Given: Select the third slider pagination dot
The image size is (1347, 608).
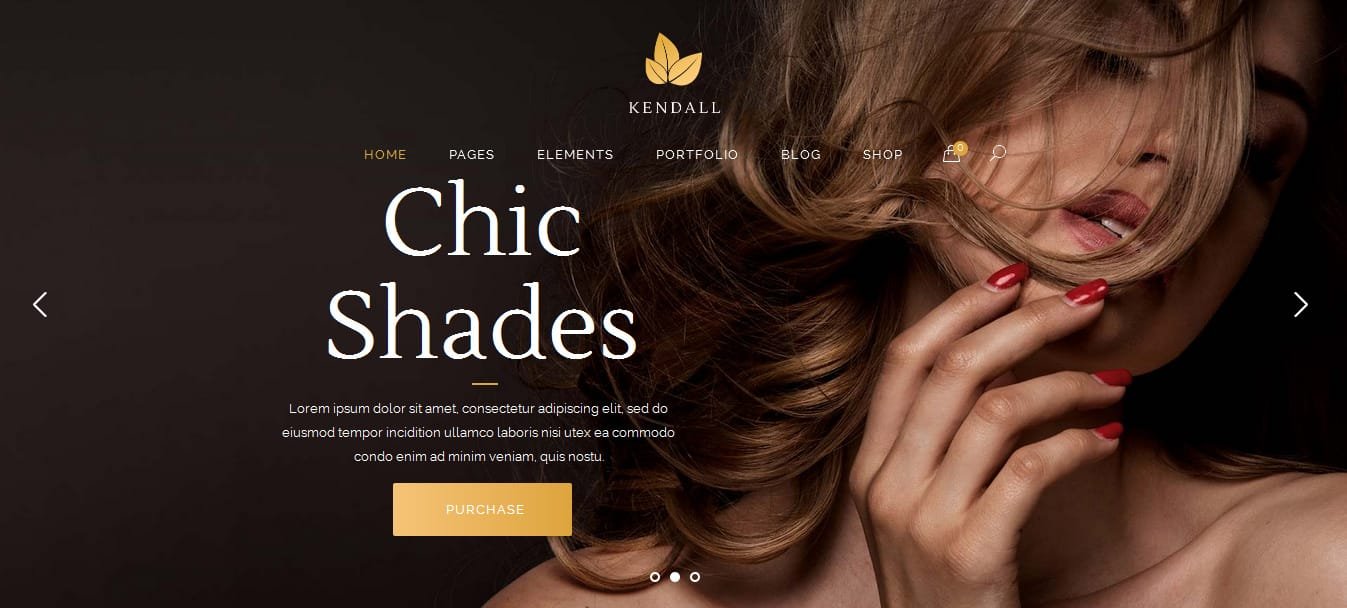Looking at the screenshot, I should point(695,577).
